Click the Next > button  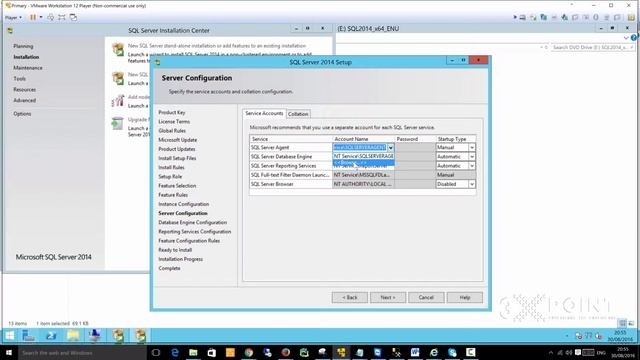388,298
